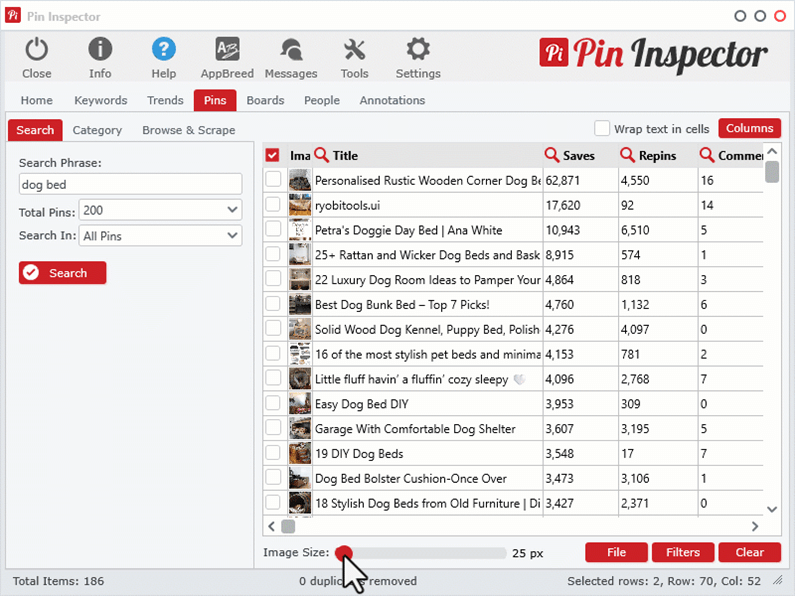Click '16 of the most stylish pet beds' title
The height and width of the screenshot is (596, 795).
click(427, 354)
